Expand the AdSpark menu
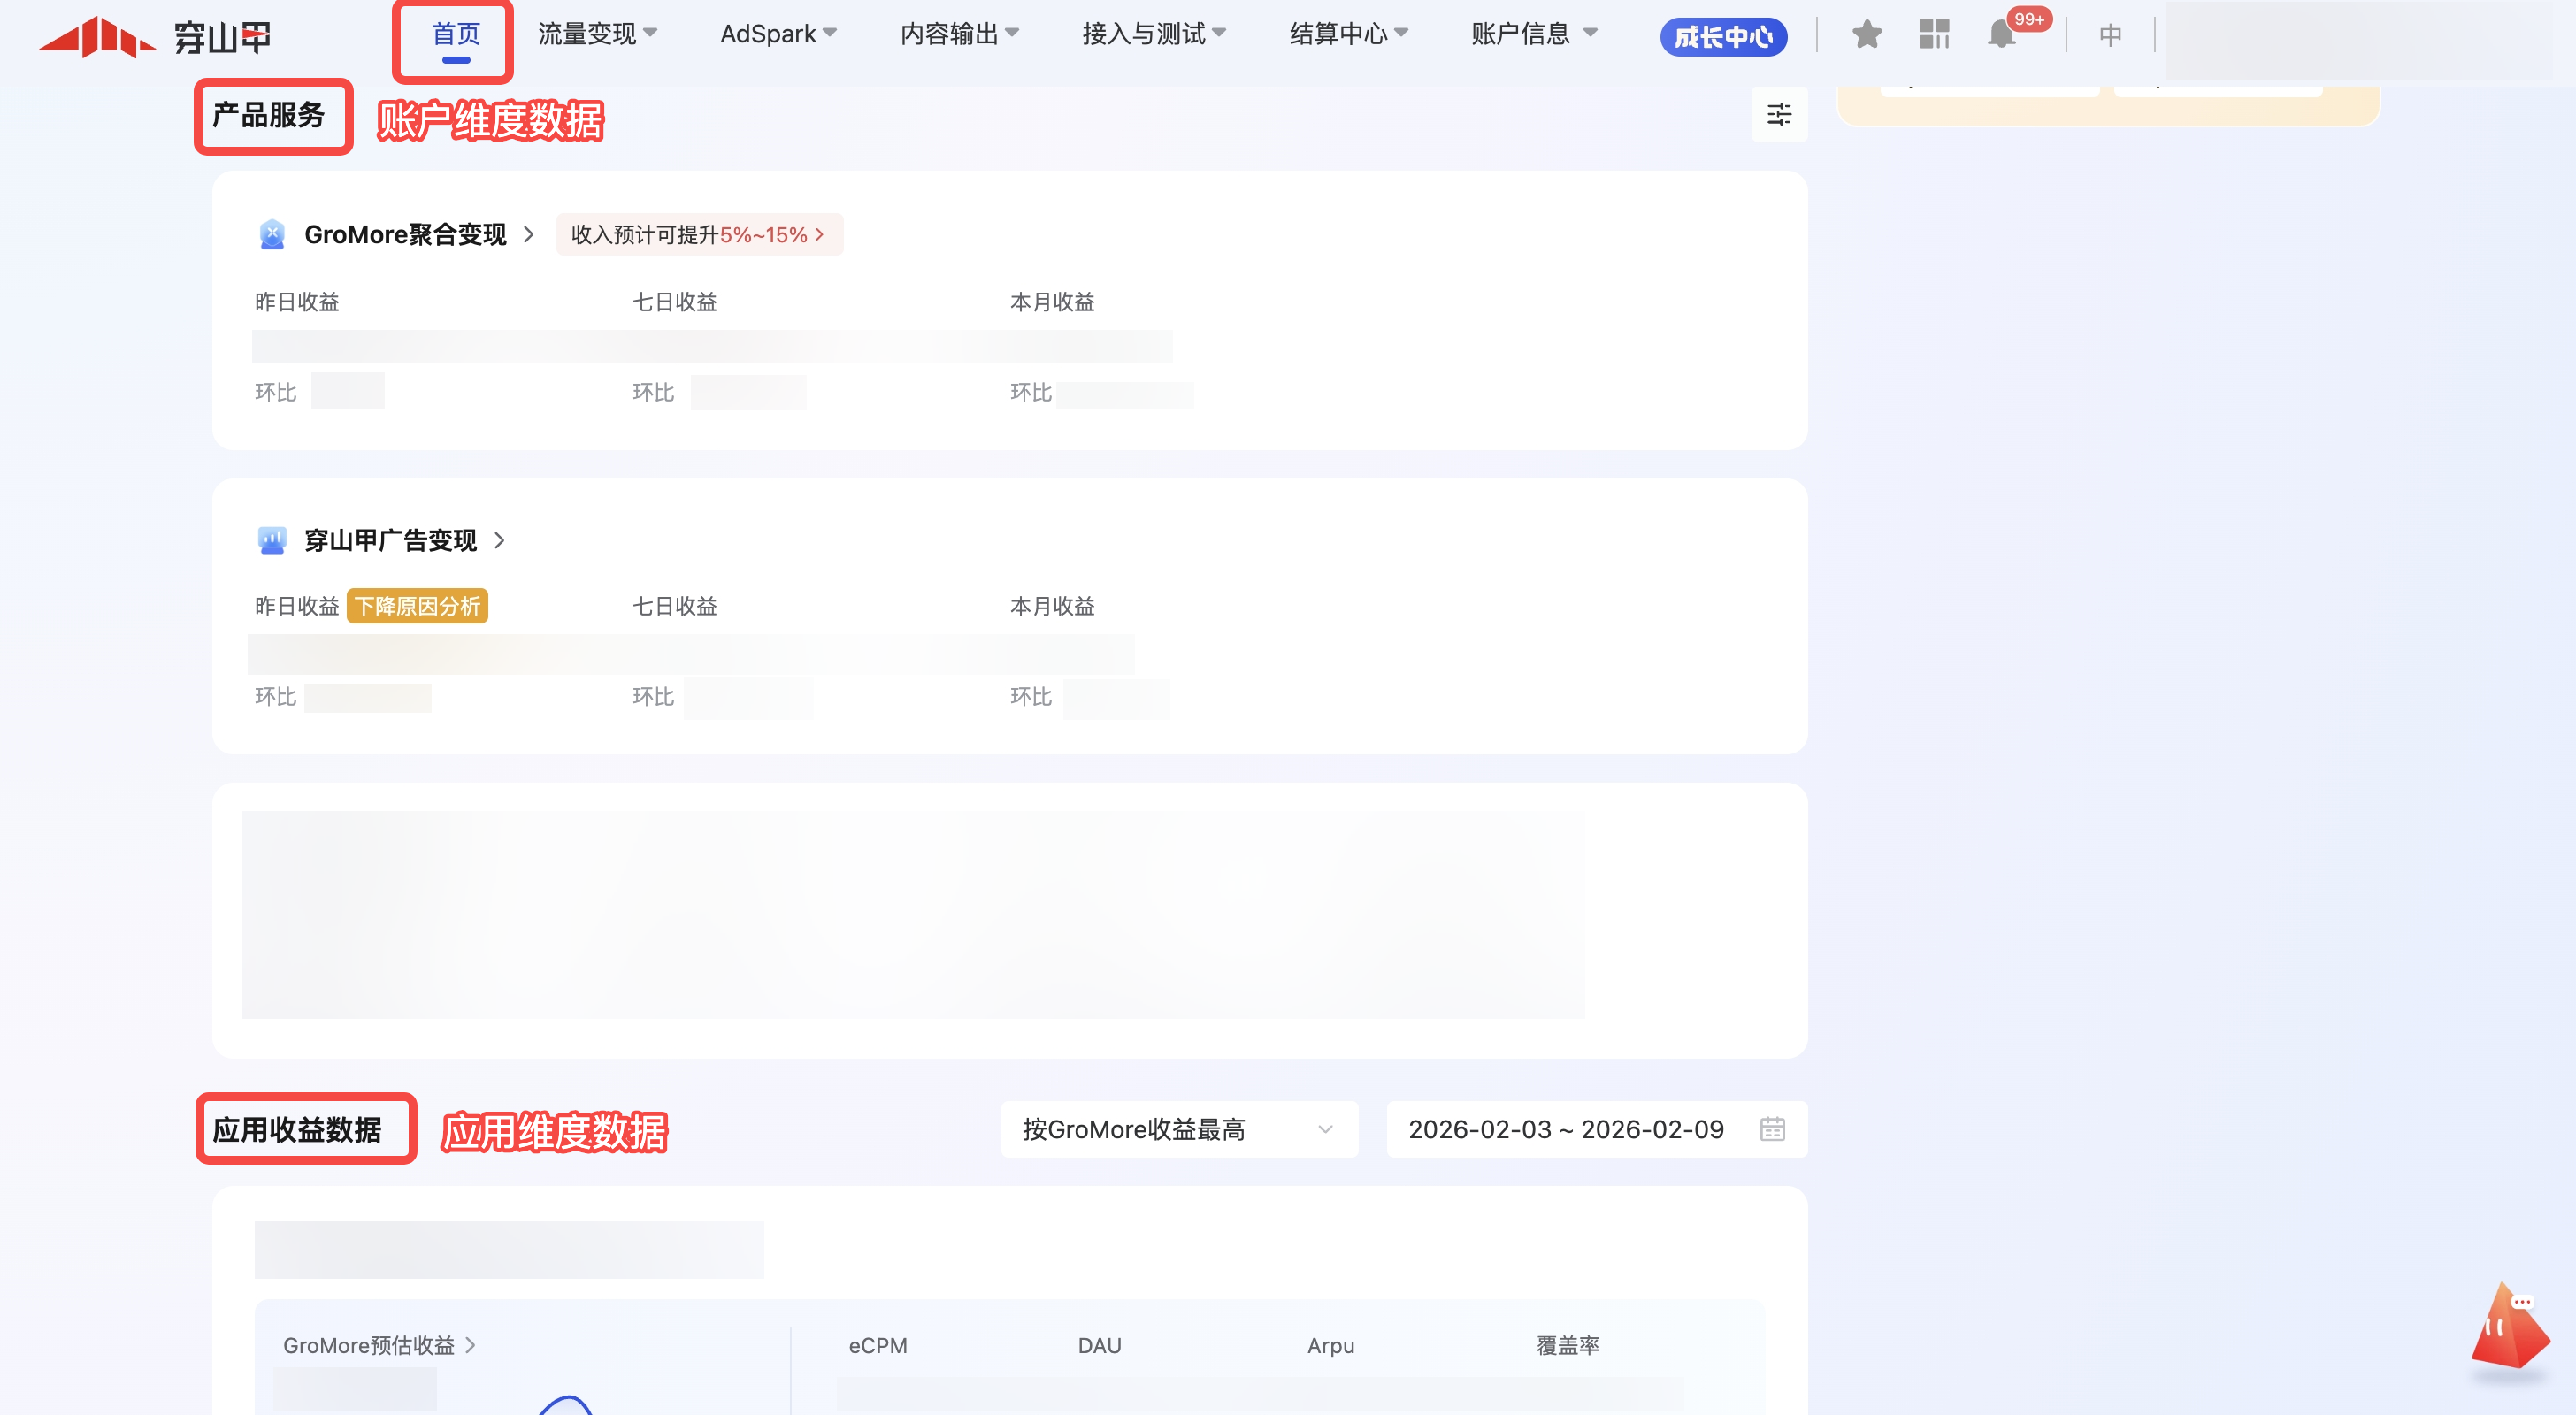 [778, 34]
